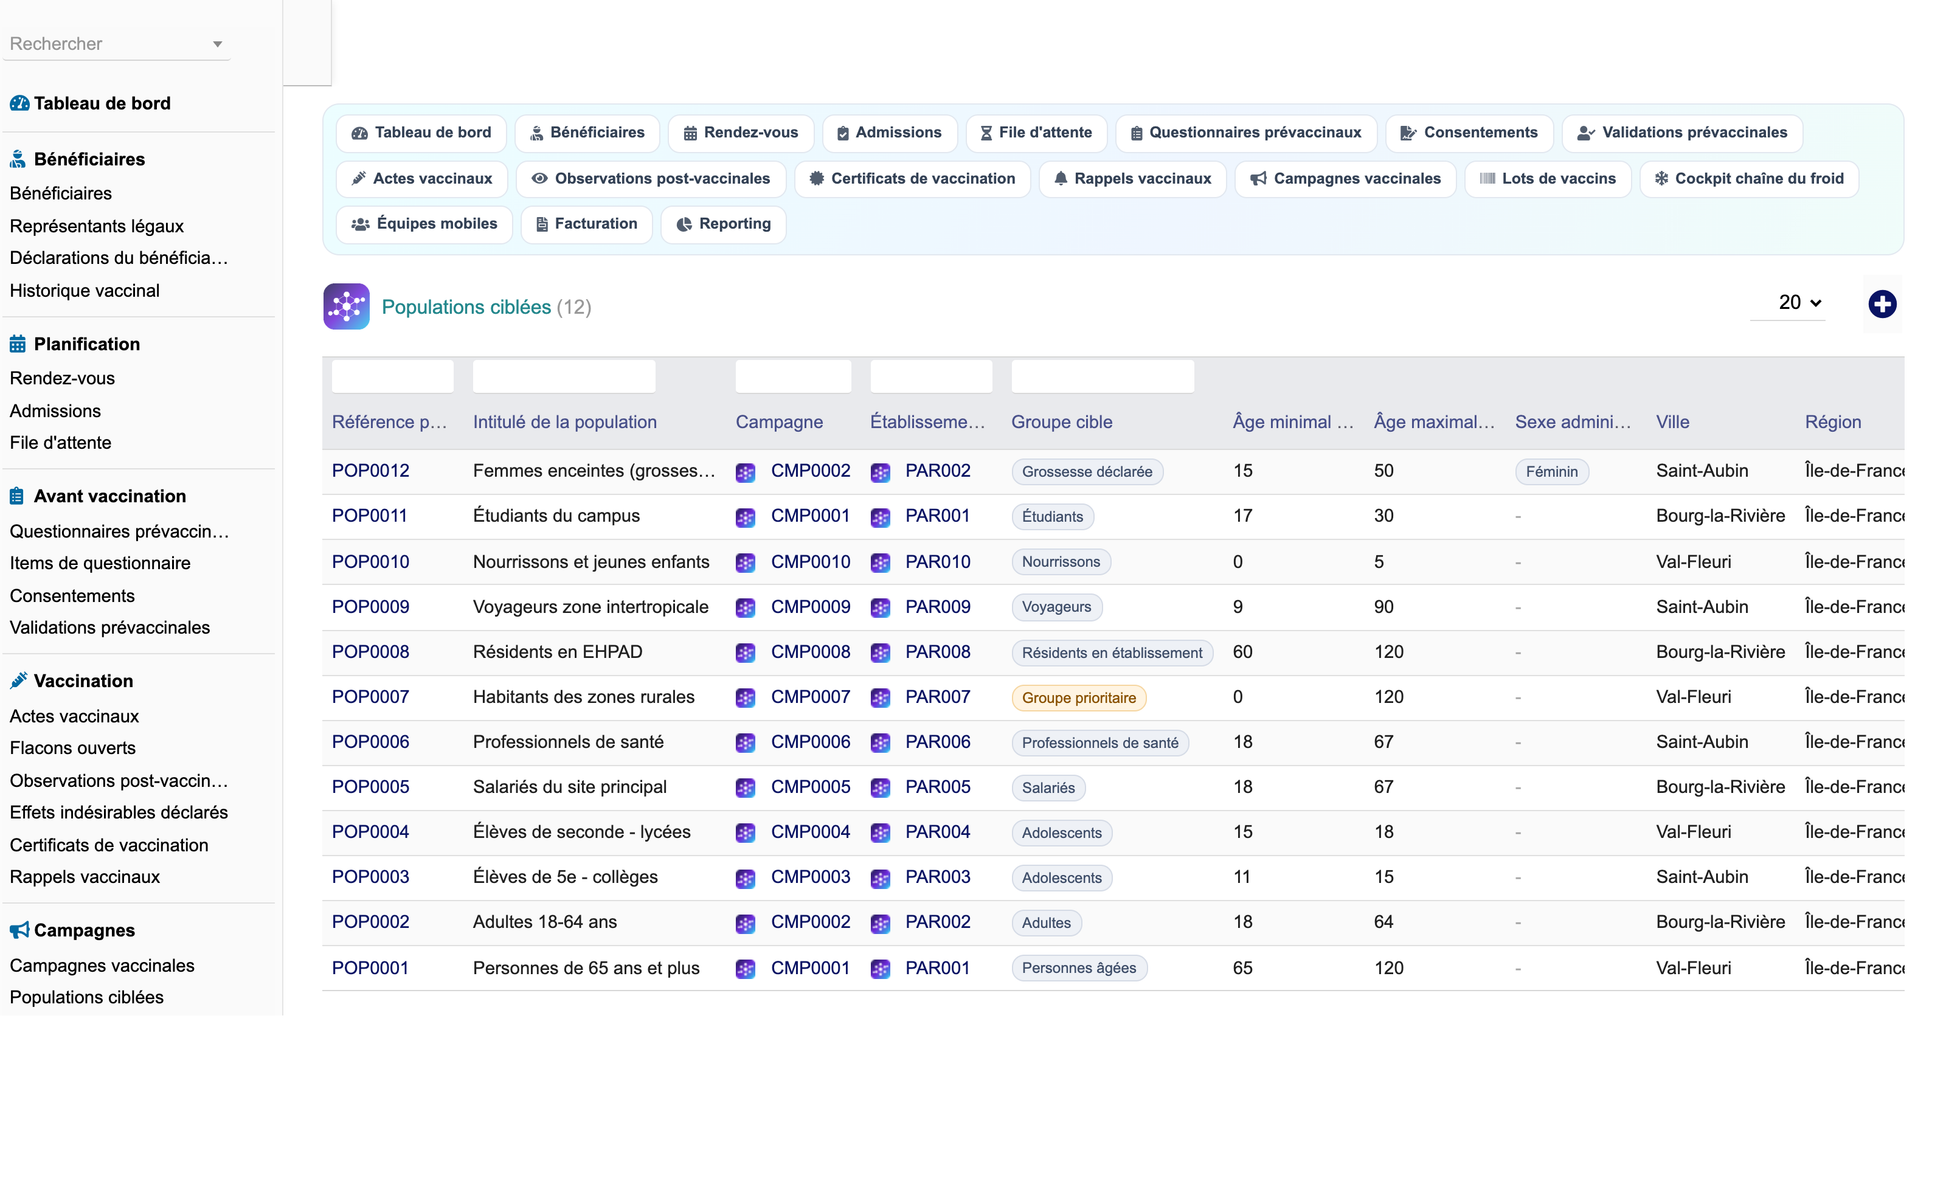Open Historique vaccinal in sidebar
Image resolution: width=1946 pixels, height=1204 pixels.
pos(85,291)
